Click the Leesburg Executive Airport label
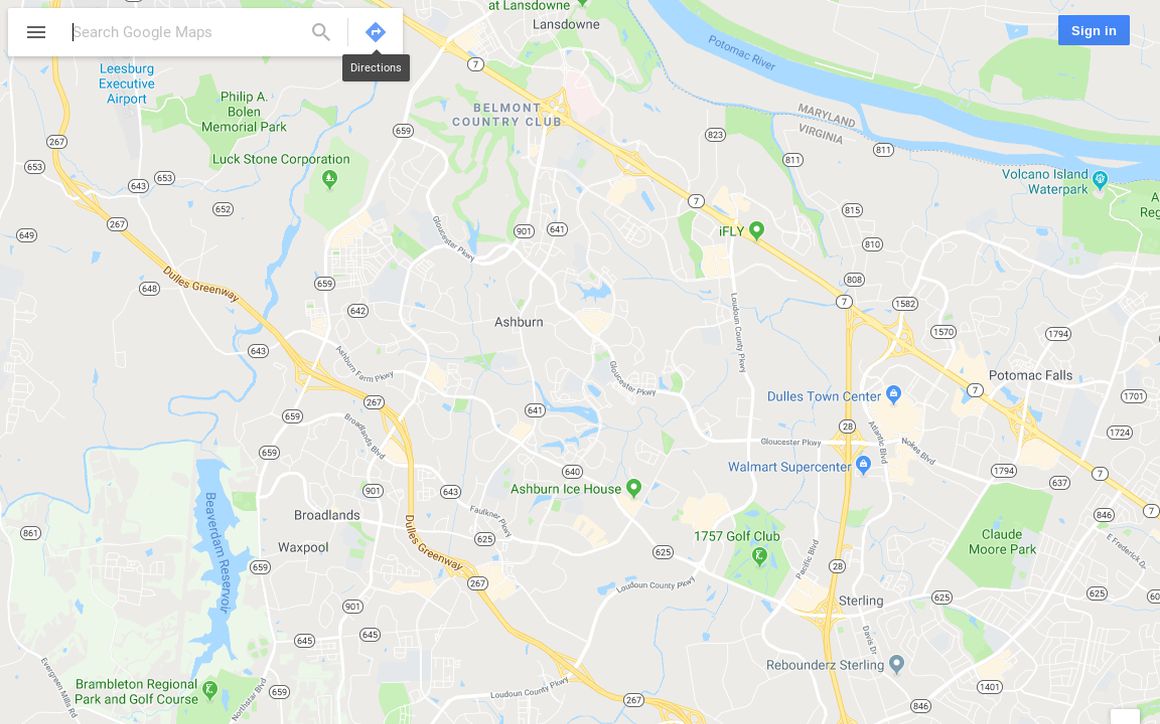 click(127, 84)
